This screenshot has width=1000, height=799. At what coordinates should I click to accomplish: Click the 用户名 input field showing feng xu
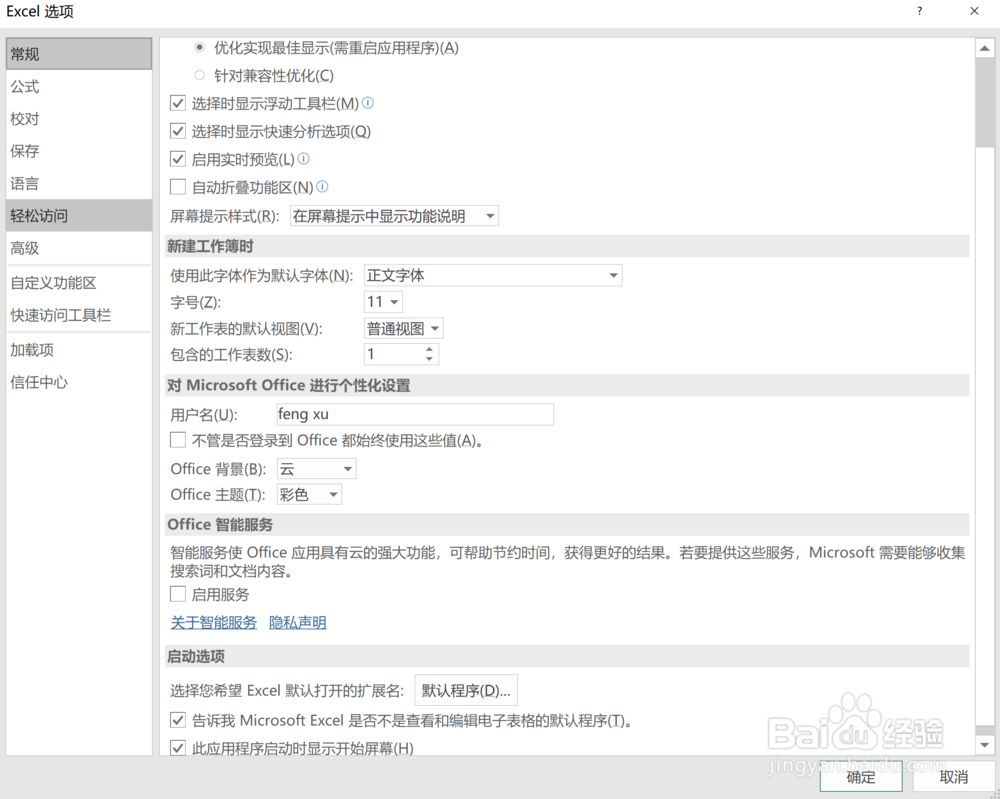pos(415,414)
